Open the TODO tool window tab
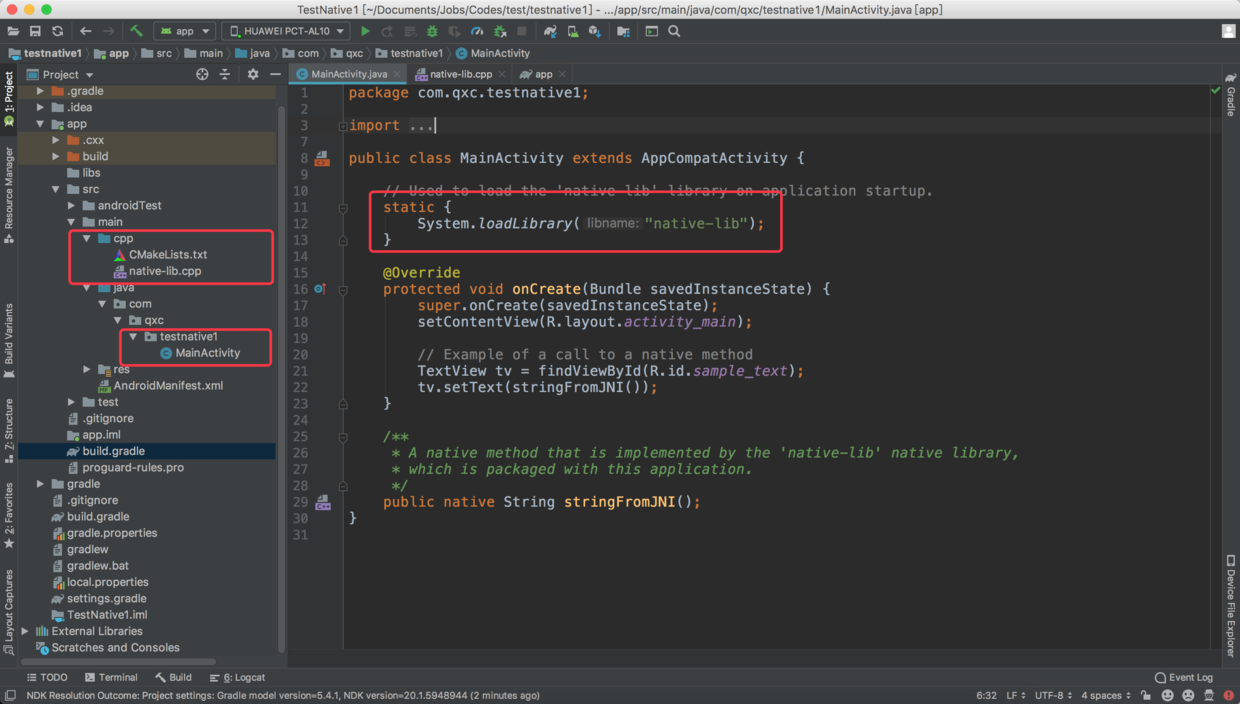The height and width of the screenshot is (704, 1240). pos(47,677)
